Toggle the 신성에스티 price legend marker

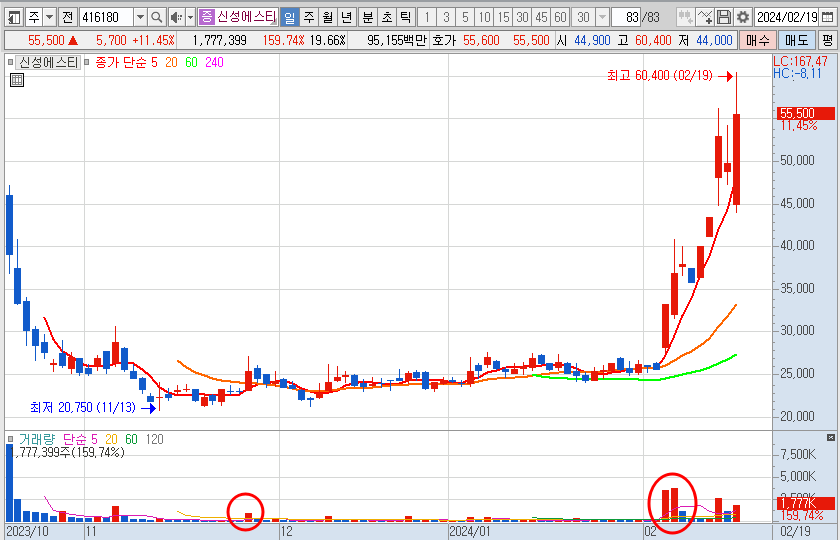pyautogui.click(x=11, y=63)
